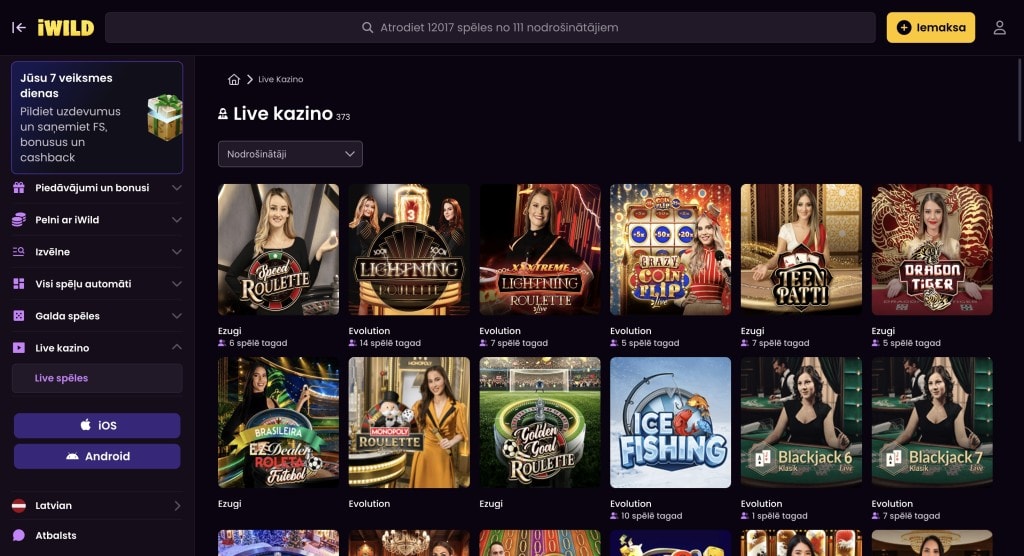Click the Android app download button
The image size is (1024, 556).
click(97, 456)
